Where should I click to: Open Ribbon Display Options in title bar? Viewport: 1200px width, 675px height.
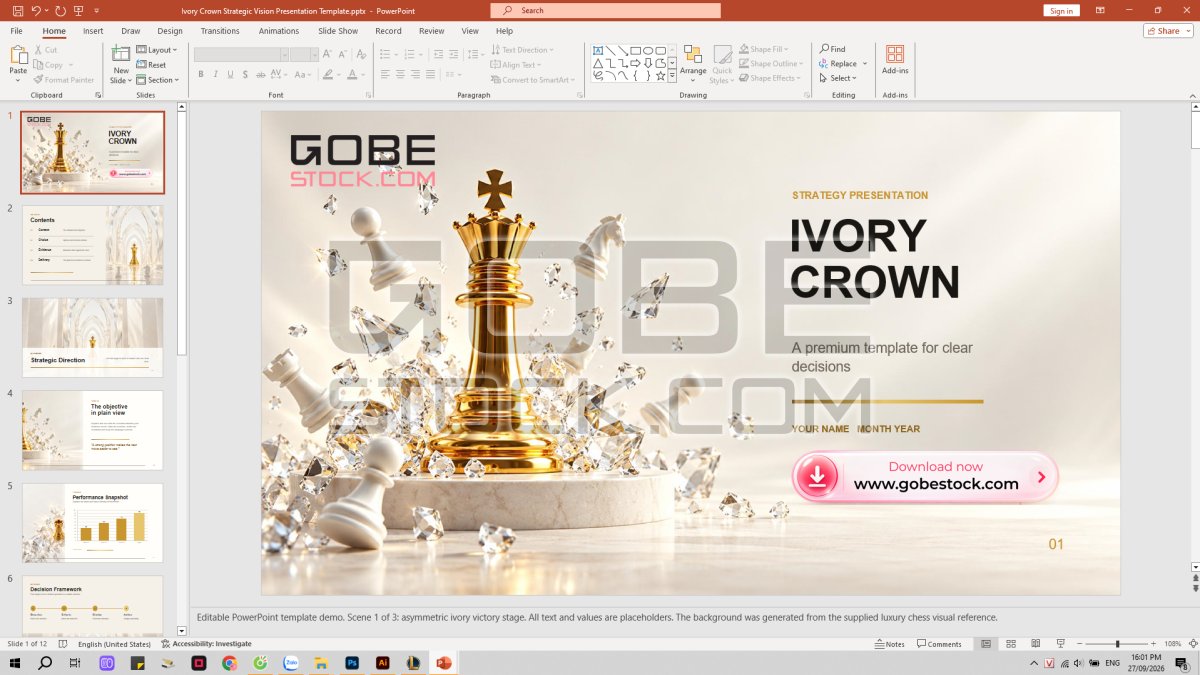[x=1100, y=10]
